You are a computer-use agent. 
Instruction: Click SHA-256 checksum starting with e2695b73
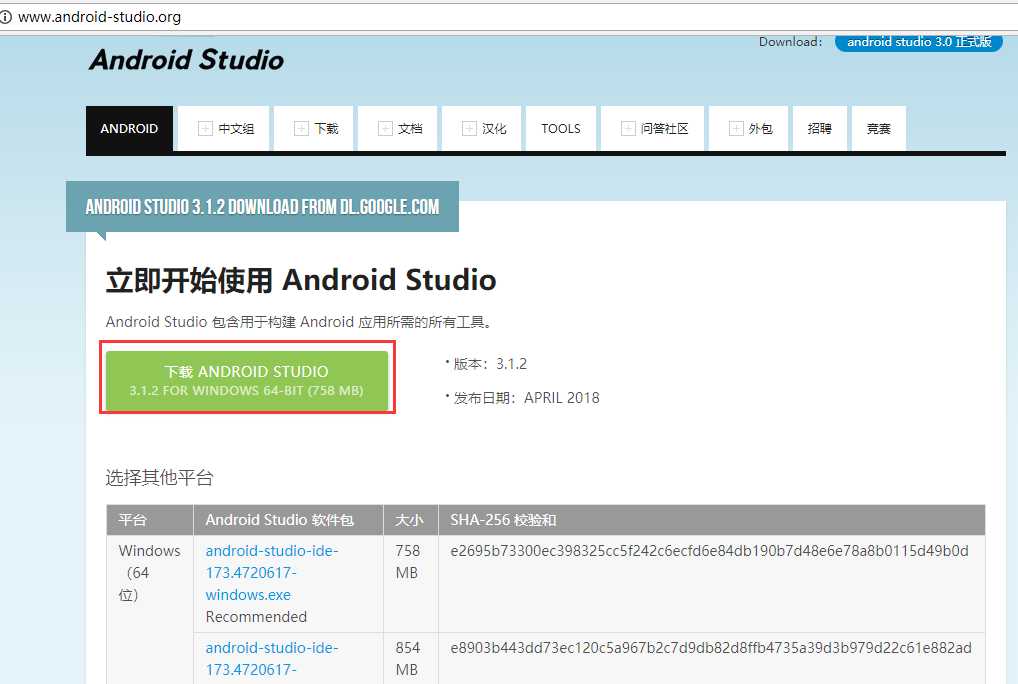coord(709,551)
